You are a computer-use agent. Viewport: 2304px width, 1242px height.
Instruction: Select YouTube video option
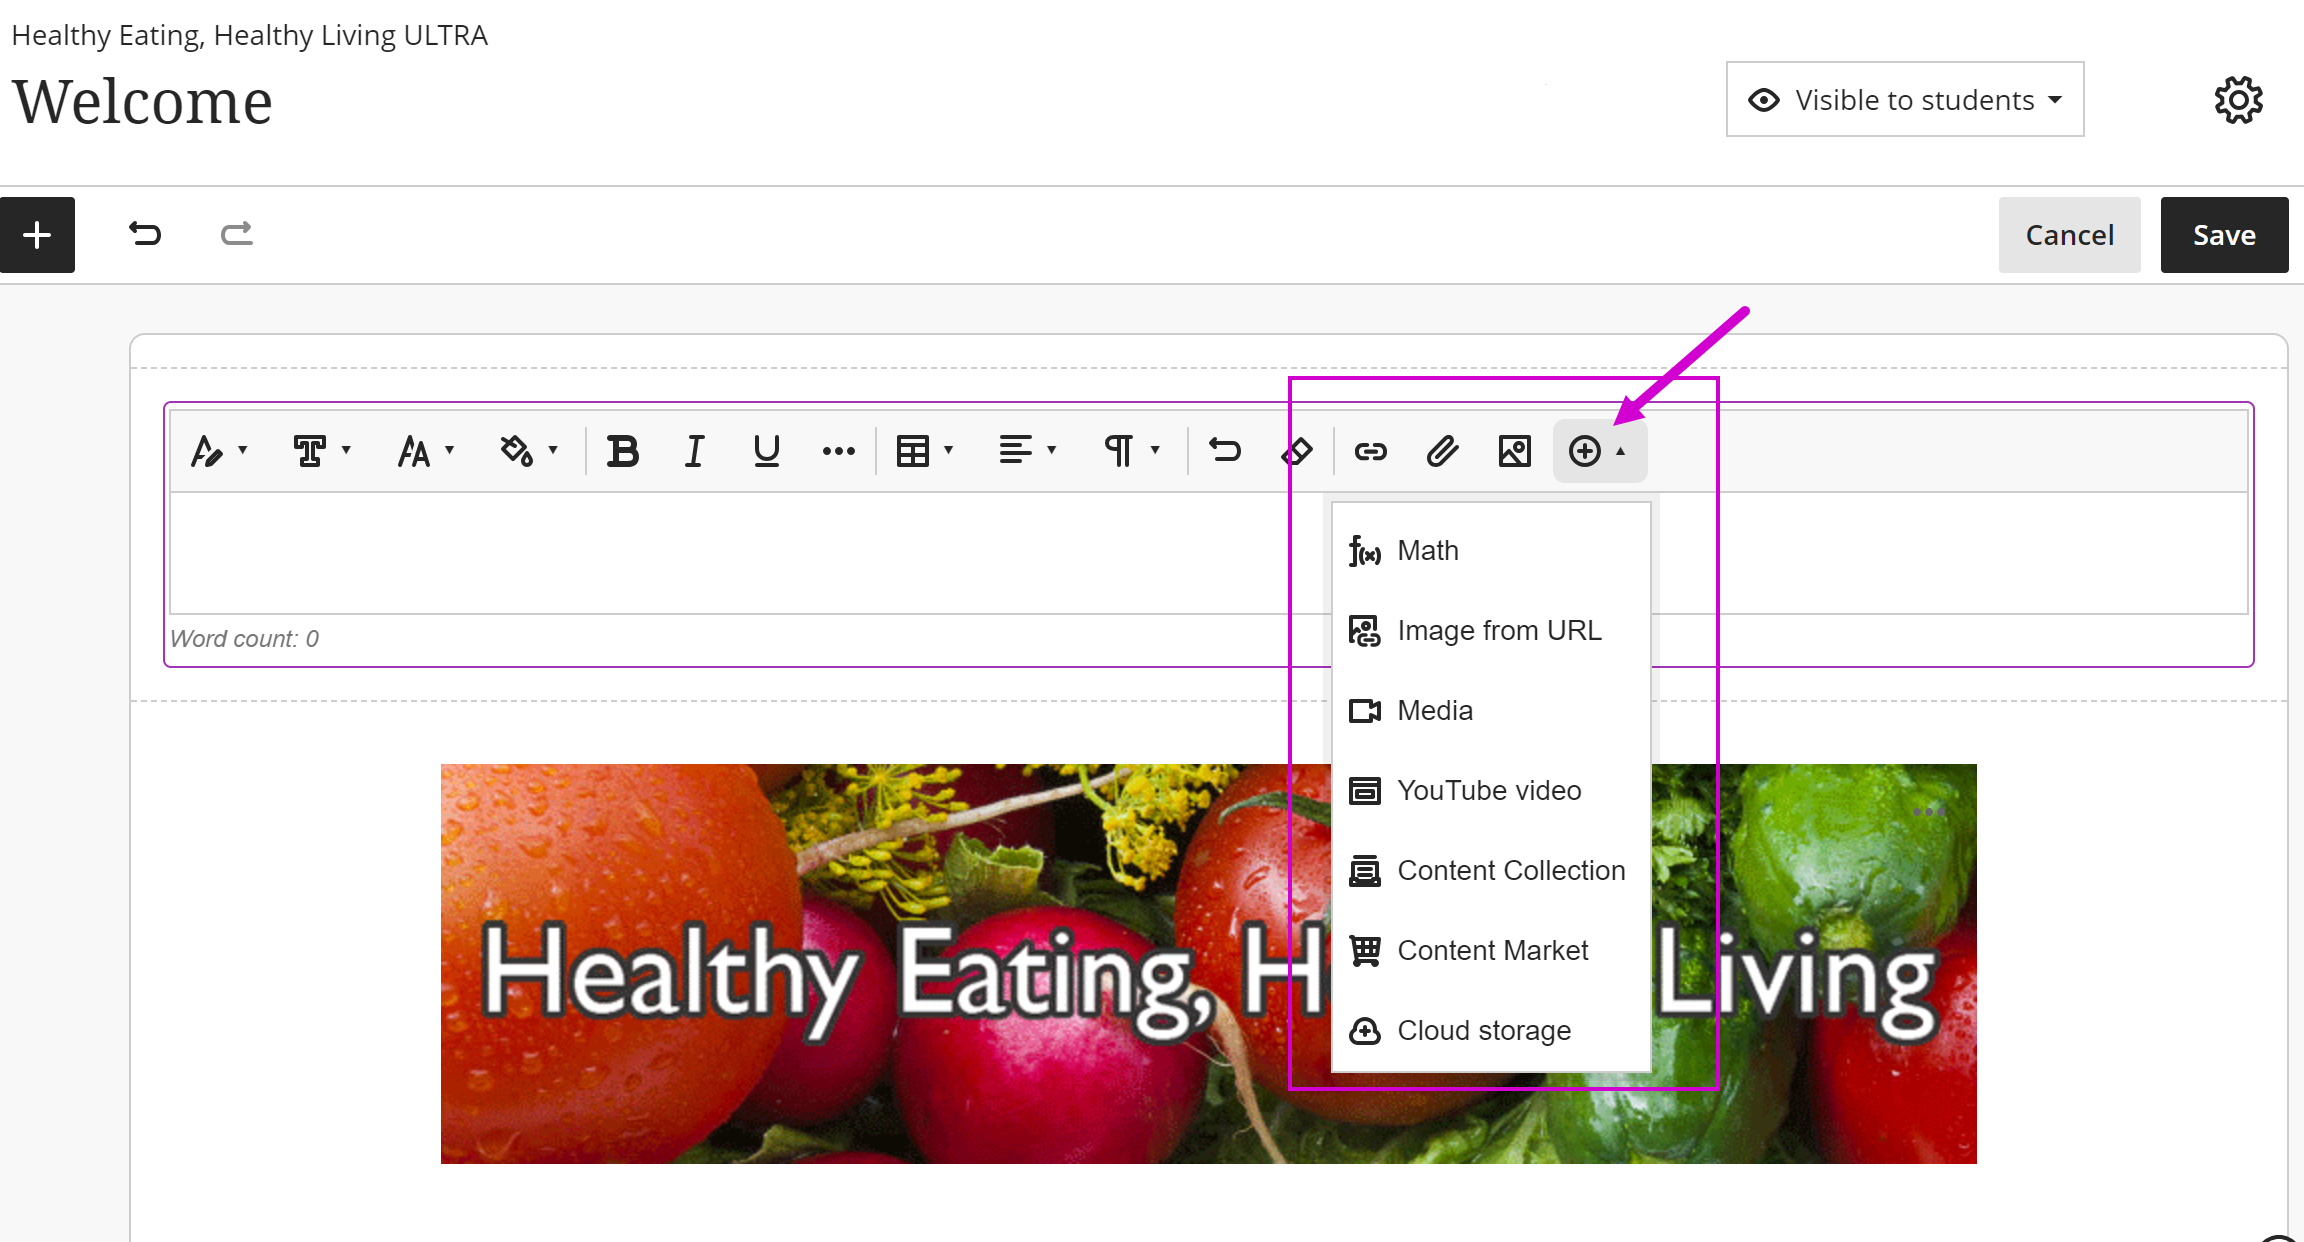tap(1491, 791)
